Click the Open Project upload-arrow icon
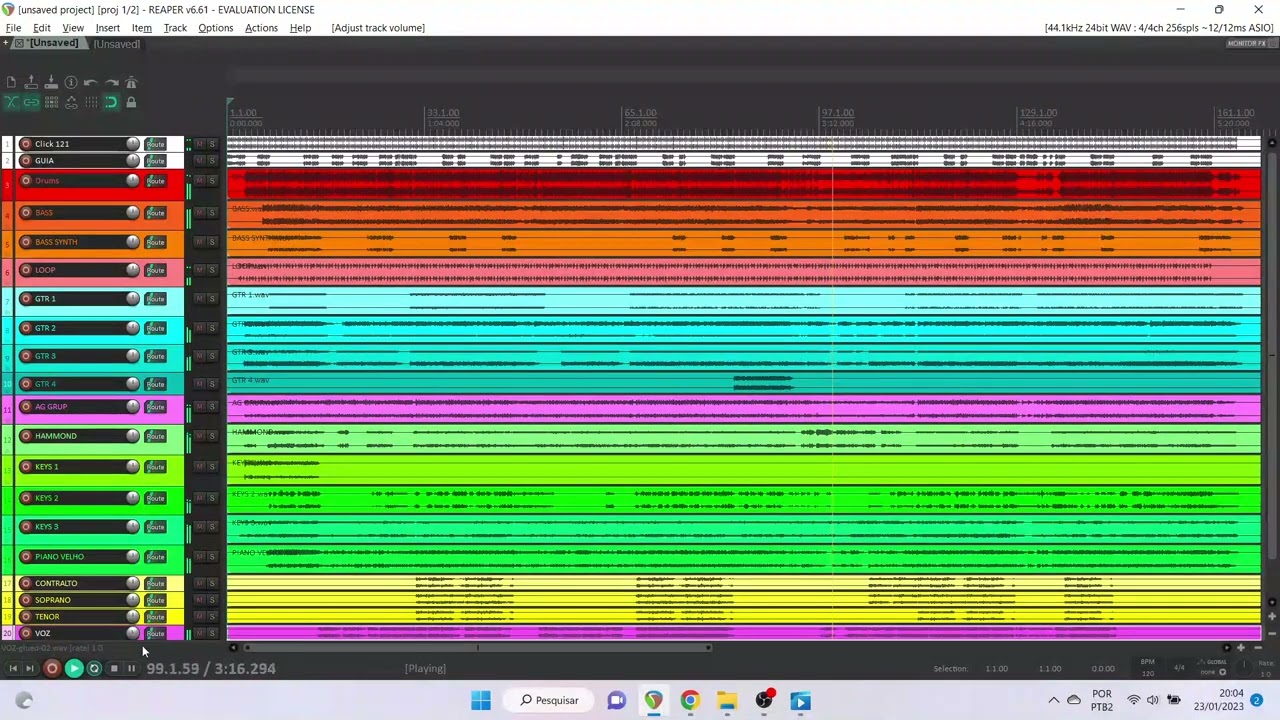1280x720 pixels. 31,83
